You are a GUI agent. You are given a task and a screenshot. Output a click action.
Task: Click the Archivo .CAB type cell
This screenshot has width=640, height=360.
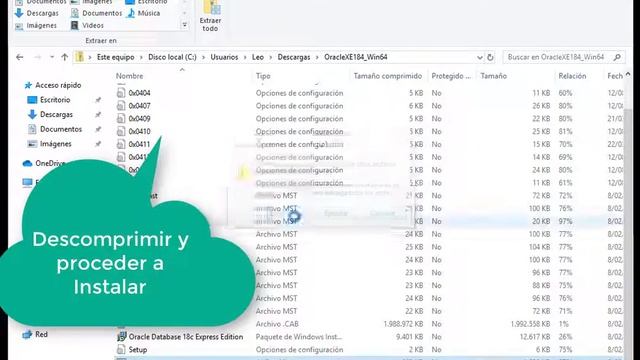(277, 324)
